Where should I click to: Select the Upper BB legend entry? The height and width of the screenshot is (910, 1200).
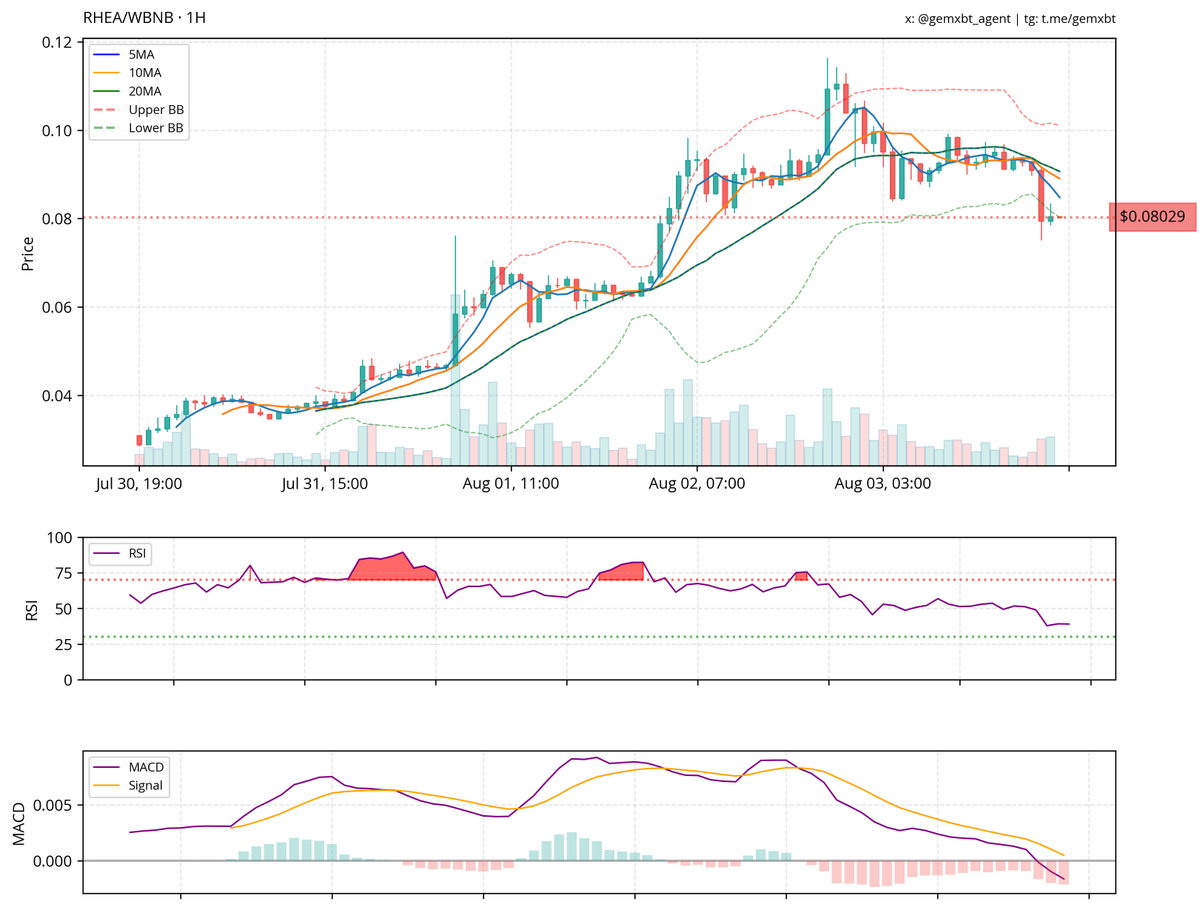(x=141, y=110)
